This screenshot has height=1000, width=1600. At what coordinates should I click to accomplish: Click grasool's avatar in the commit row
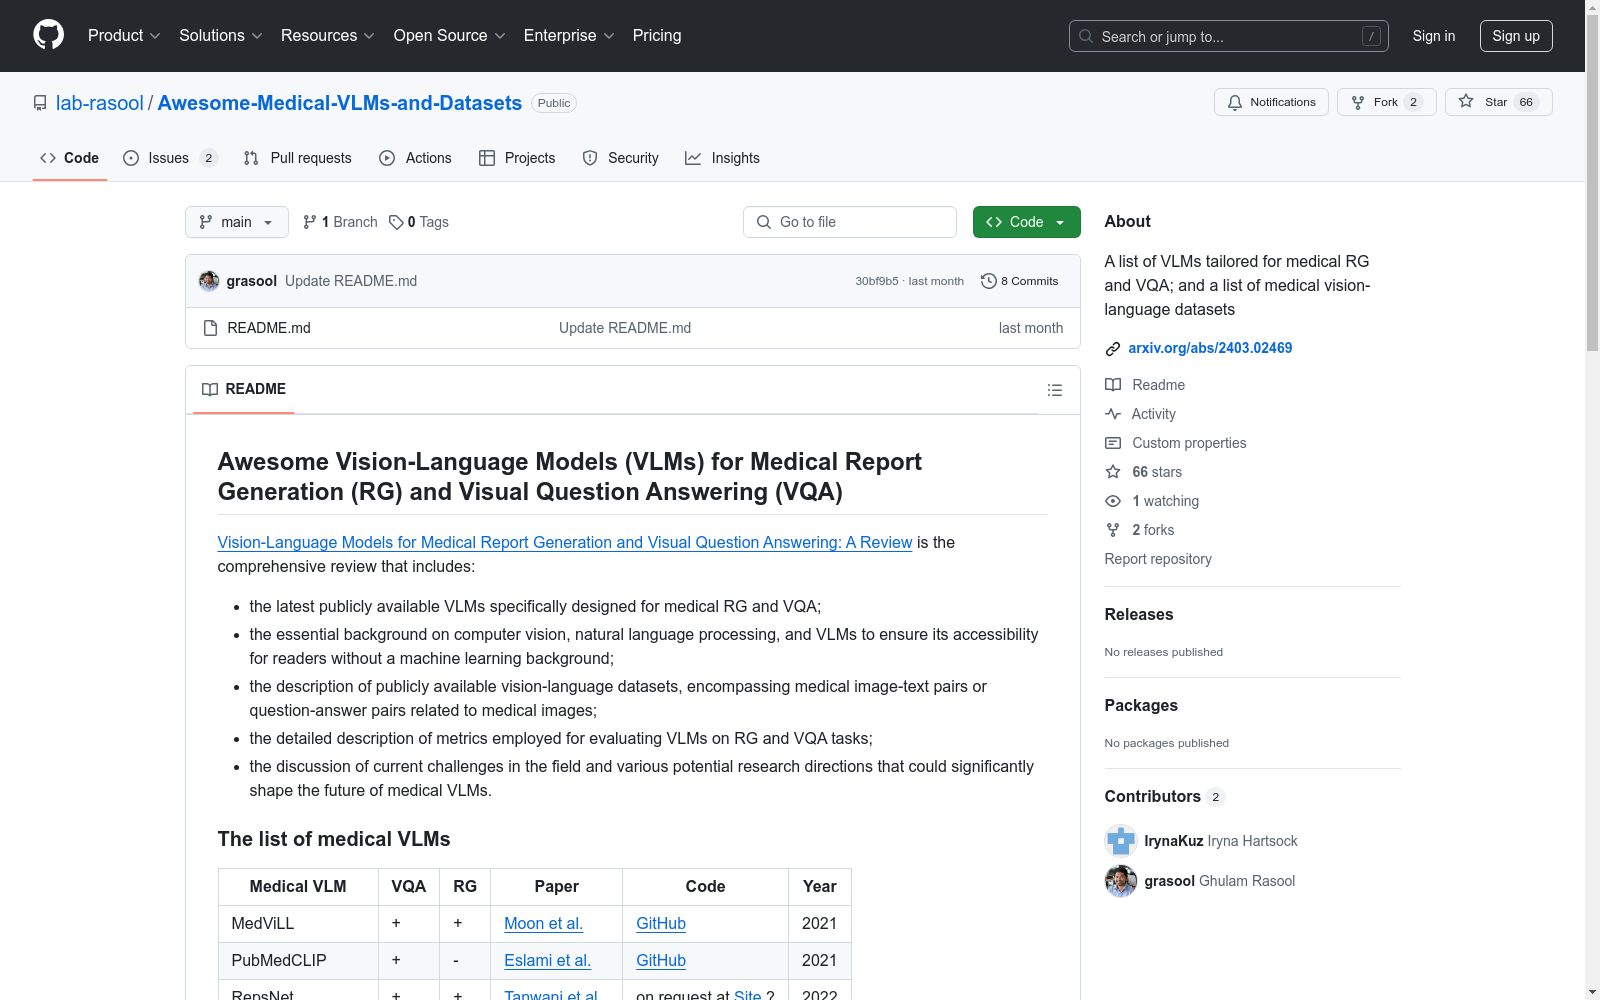pos(209,281)
